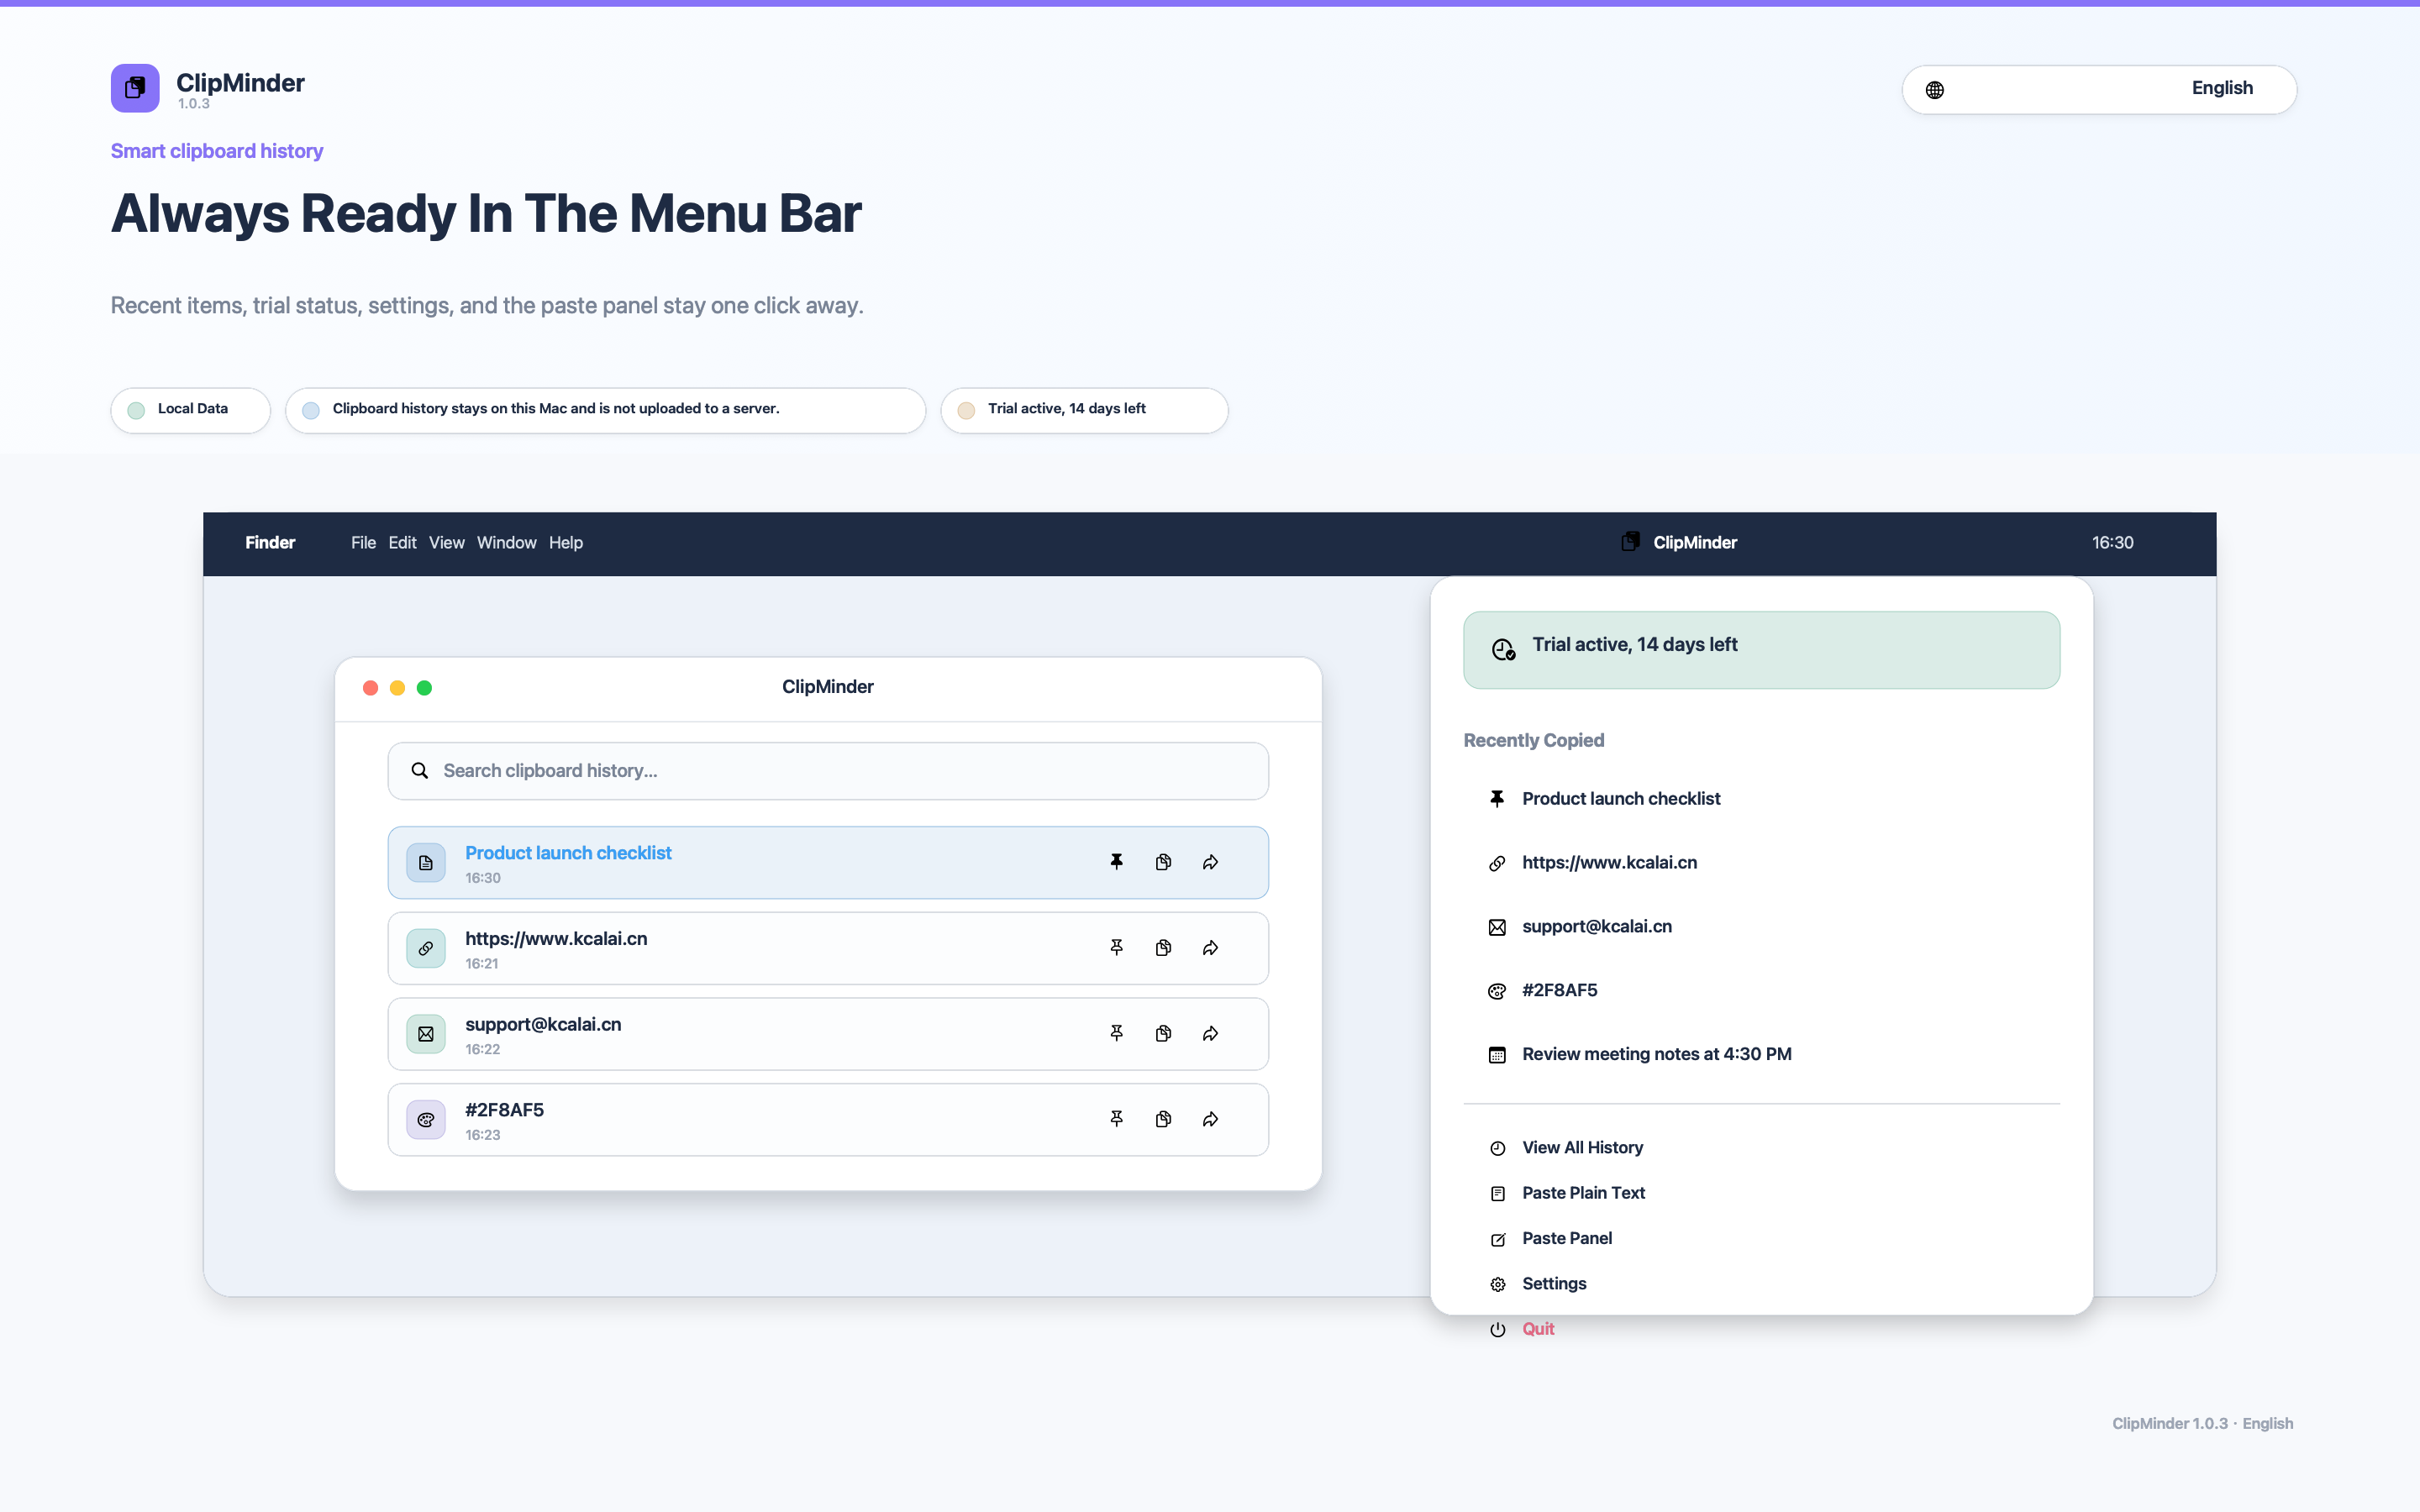This screenshot has height=1512, width=2420.
Task: Select support@kcalai.cn row in window
Action: pyautogui.click(x=828, y=1034)
